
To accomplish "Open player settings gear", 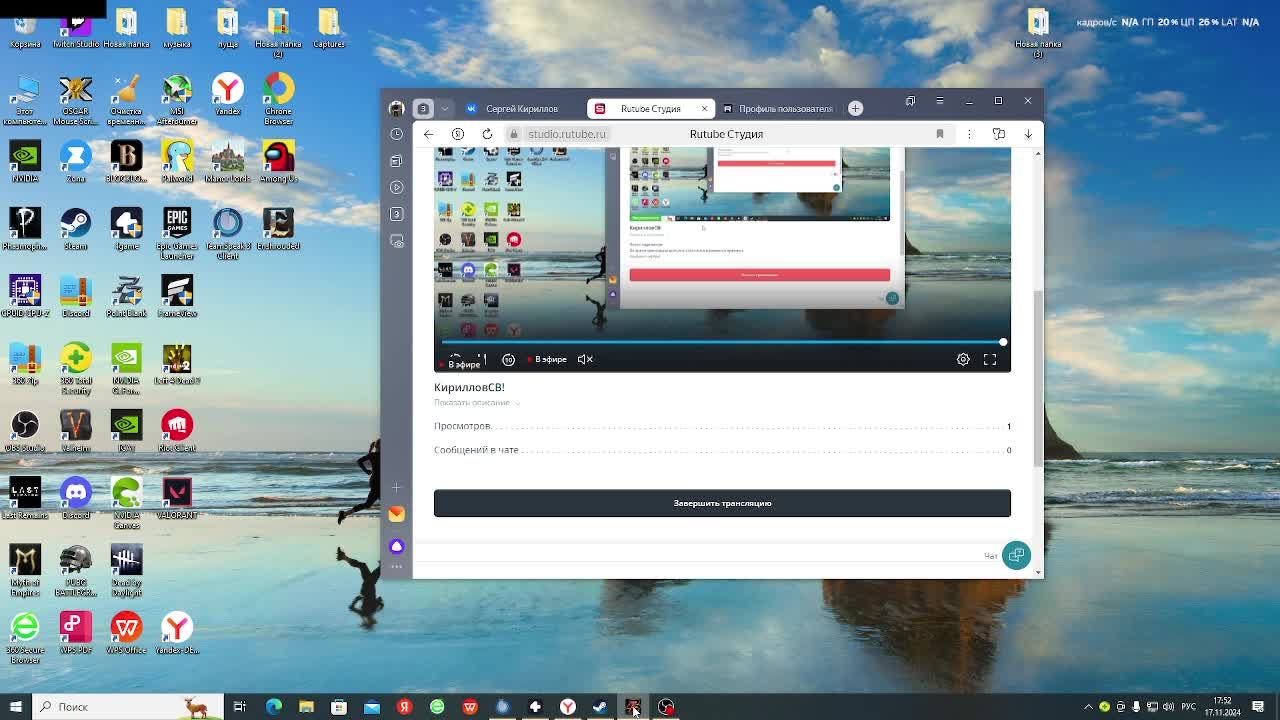I will click(x=963, y=359).
